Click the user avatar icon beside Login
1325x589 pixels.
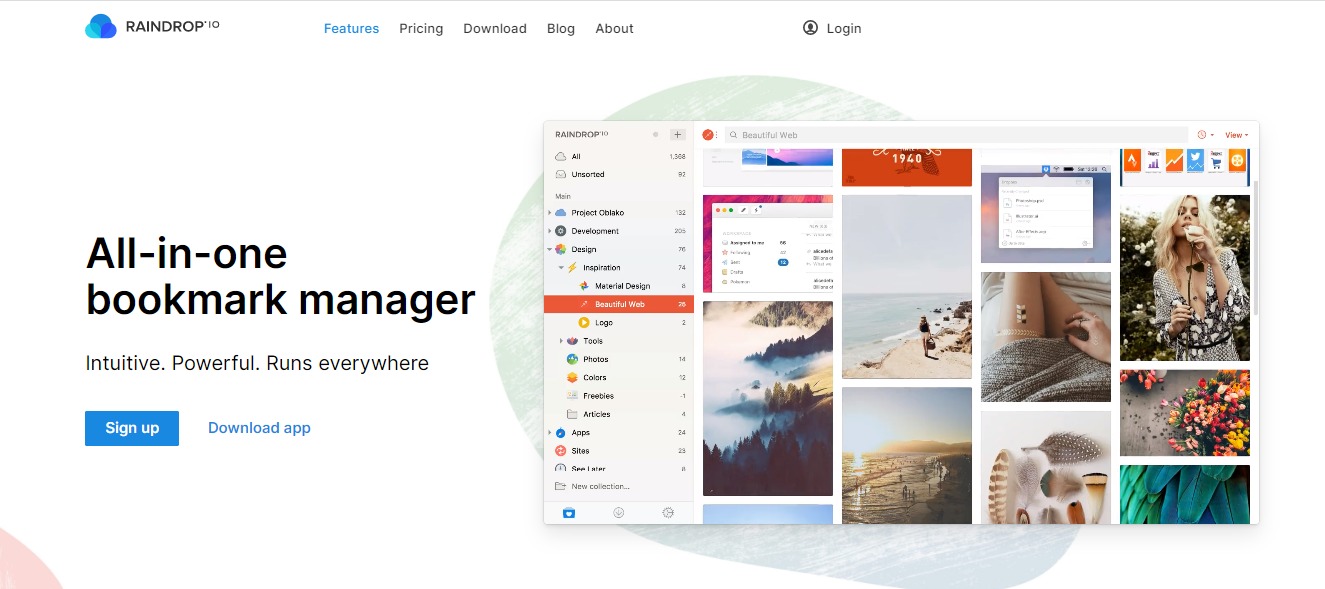810,28
